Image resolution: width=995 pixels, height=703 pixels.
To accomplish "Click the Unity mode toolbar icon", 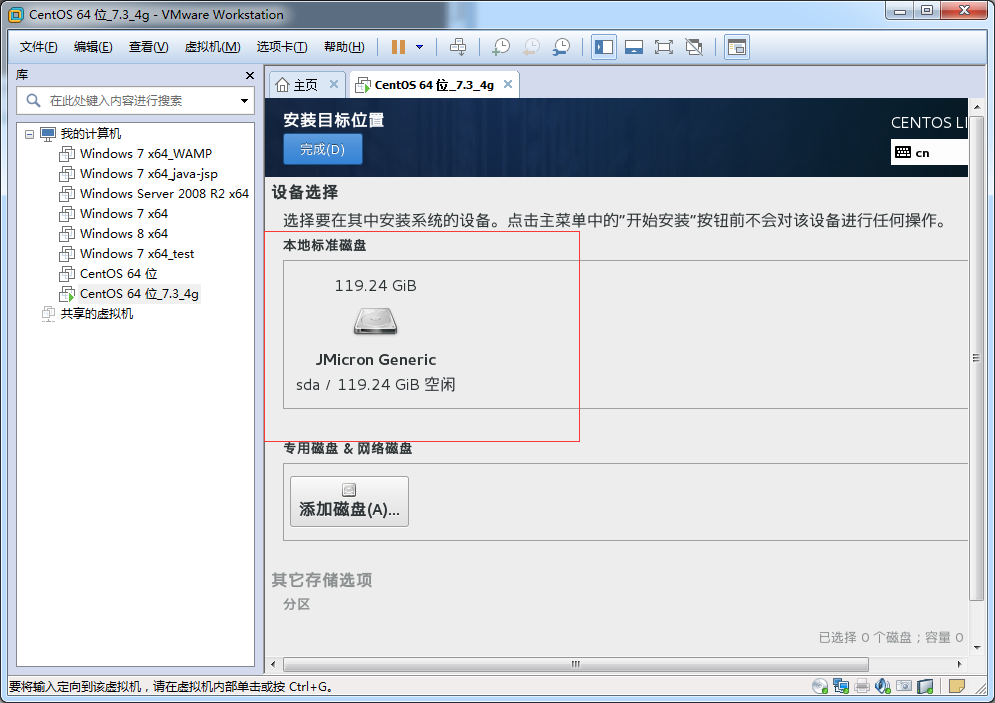I will 694,47.
